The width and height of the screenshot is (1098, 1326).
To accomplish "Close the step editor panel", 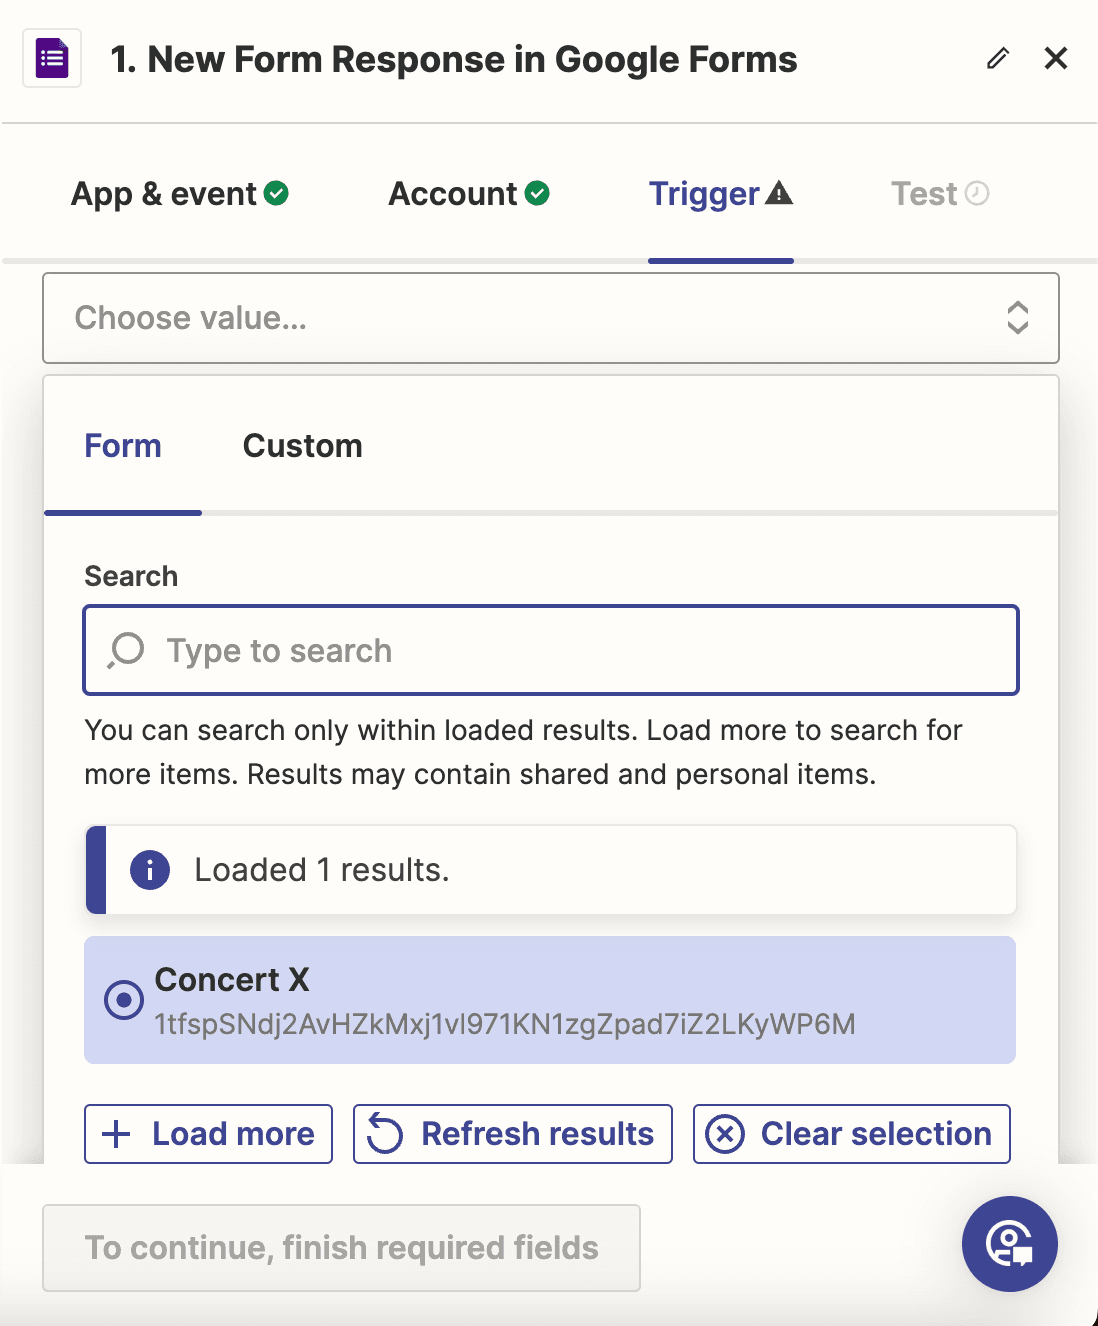I will click(x=1055, y=59).
